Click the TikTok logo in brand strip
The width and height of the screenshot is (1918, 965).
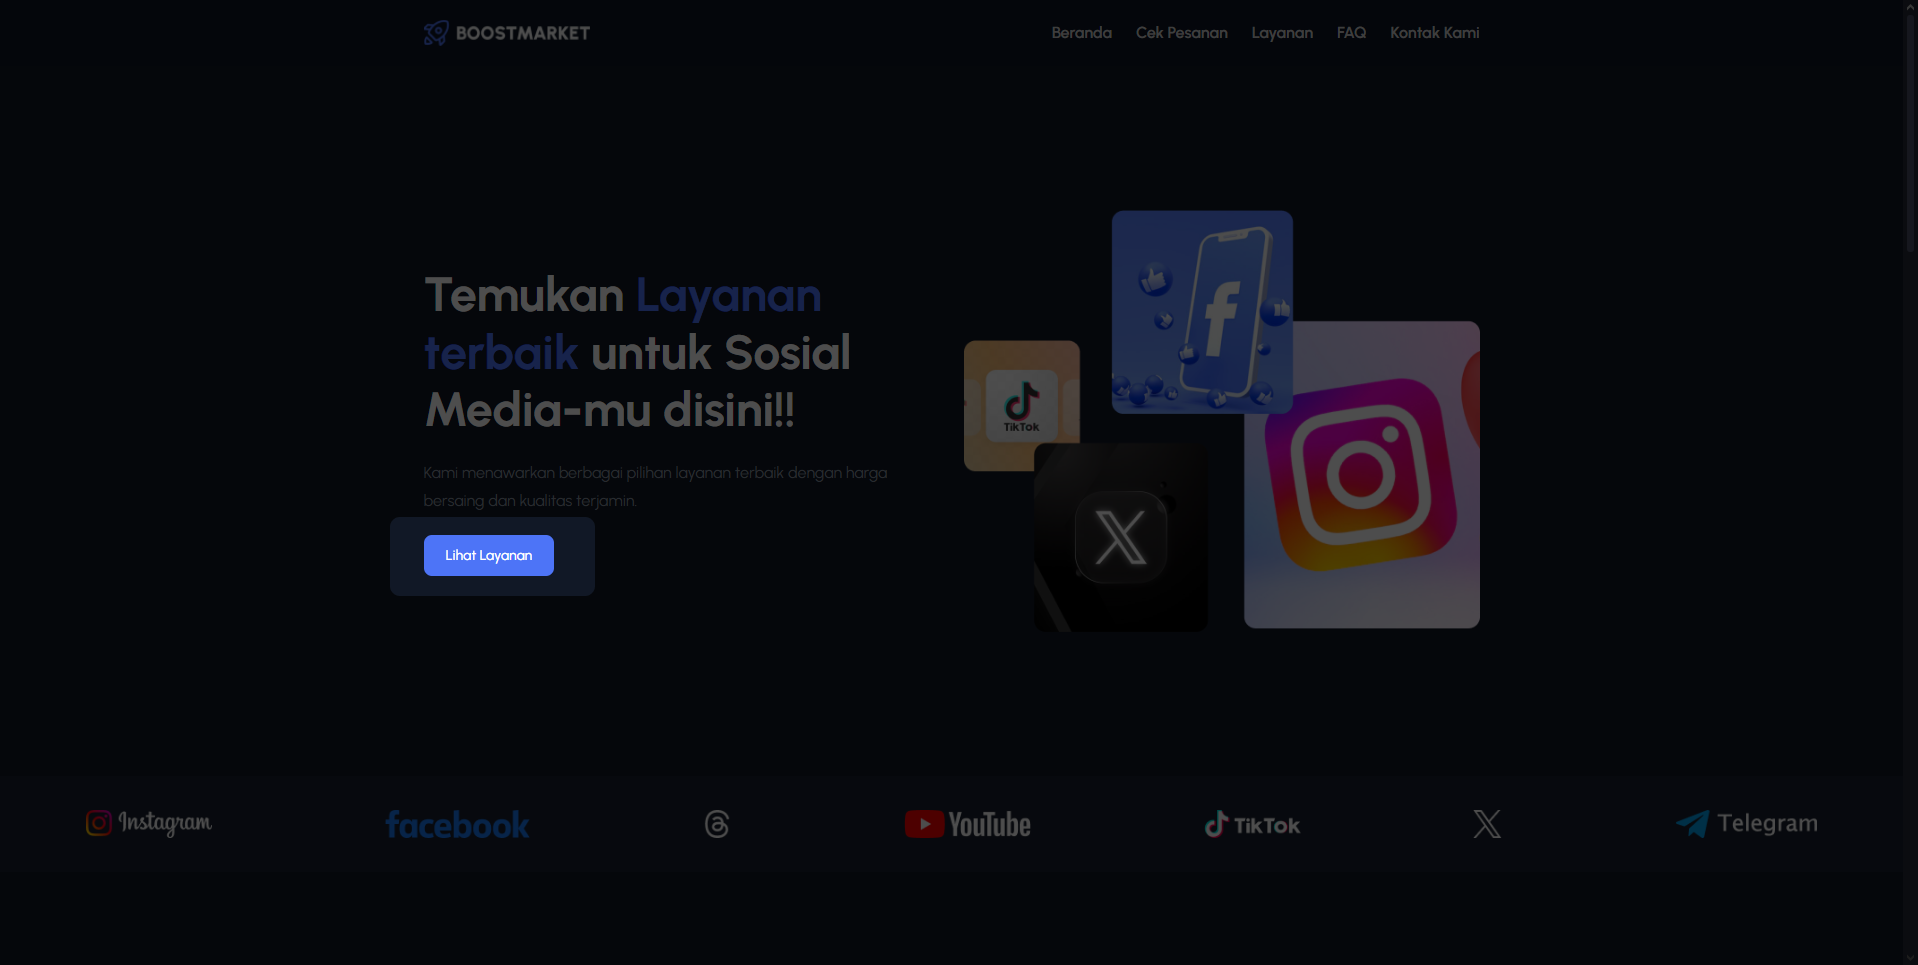pyautogui.click(x=1252, y=824)
